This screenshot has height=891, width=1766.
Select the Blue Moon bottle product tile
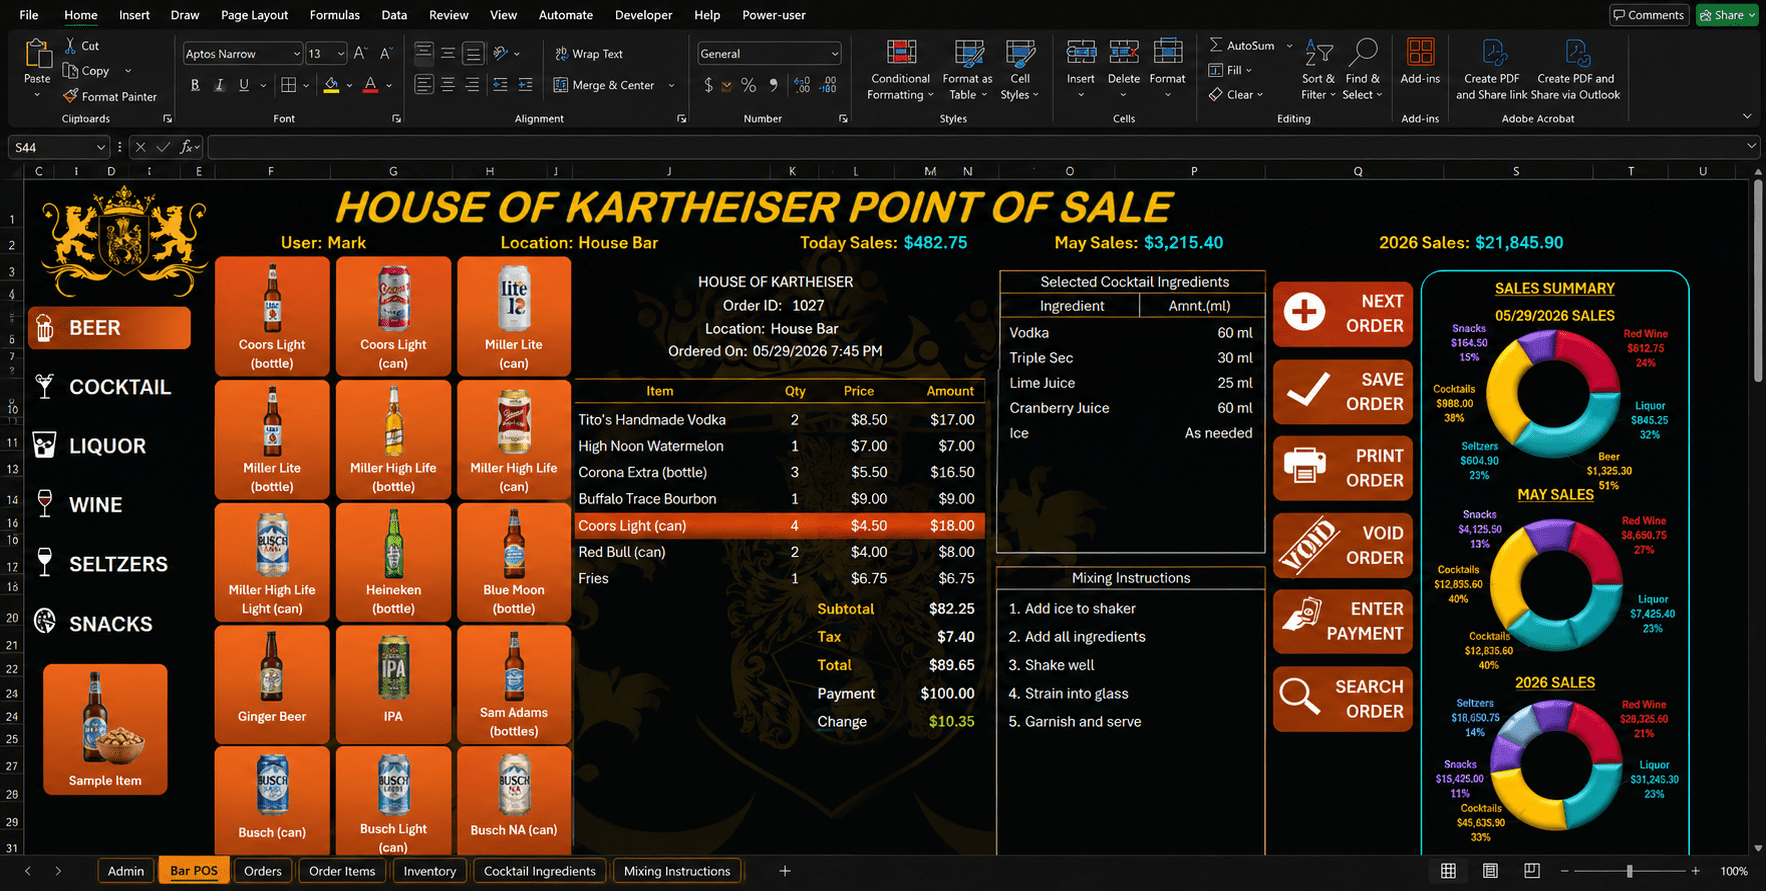[514, 561]
